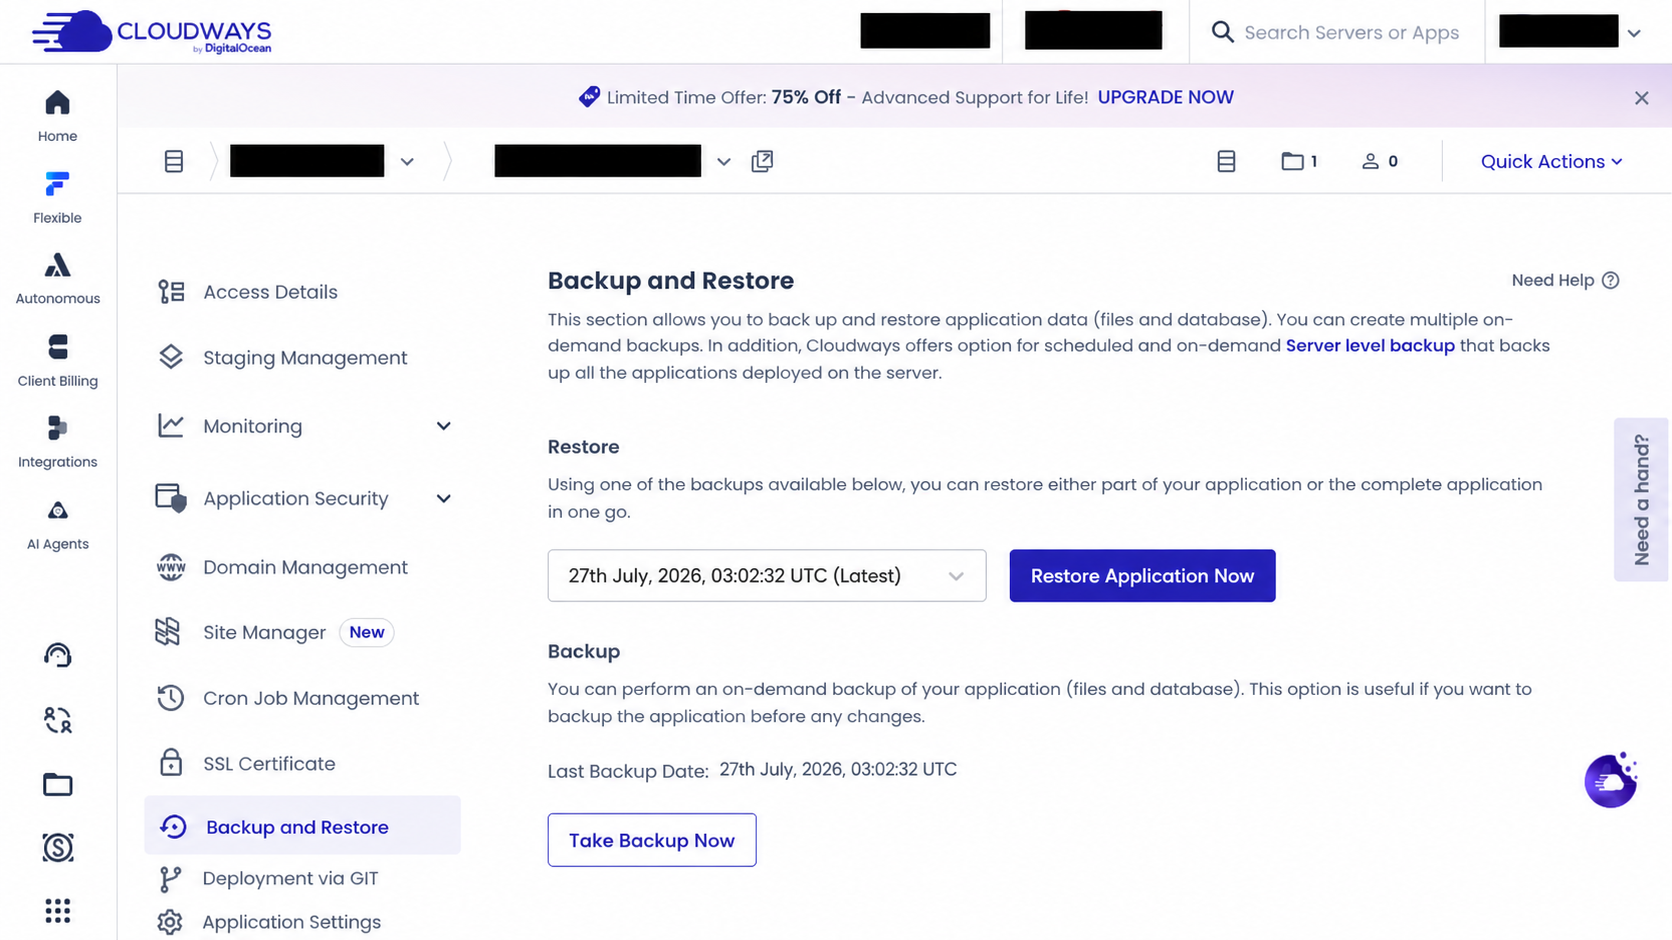This screenshot has height=940, width=1672.
Task: Click the headset support icon
Action: coord(58,655)
